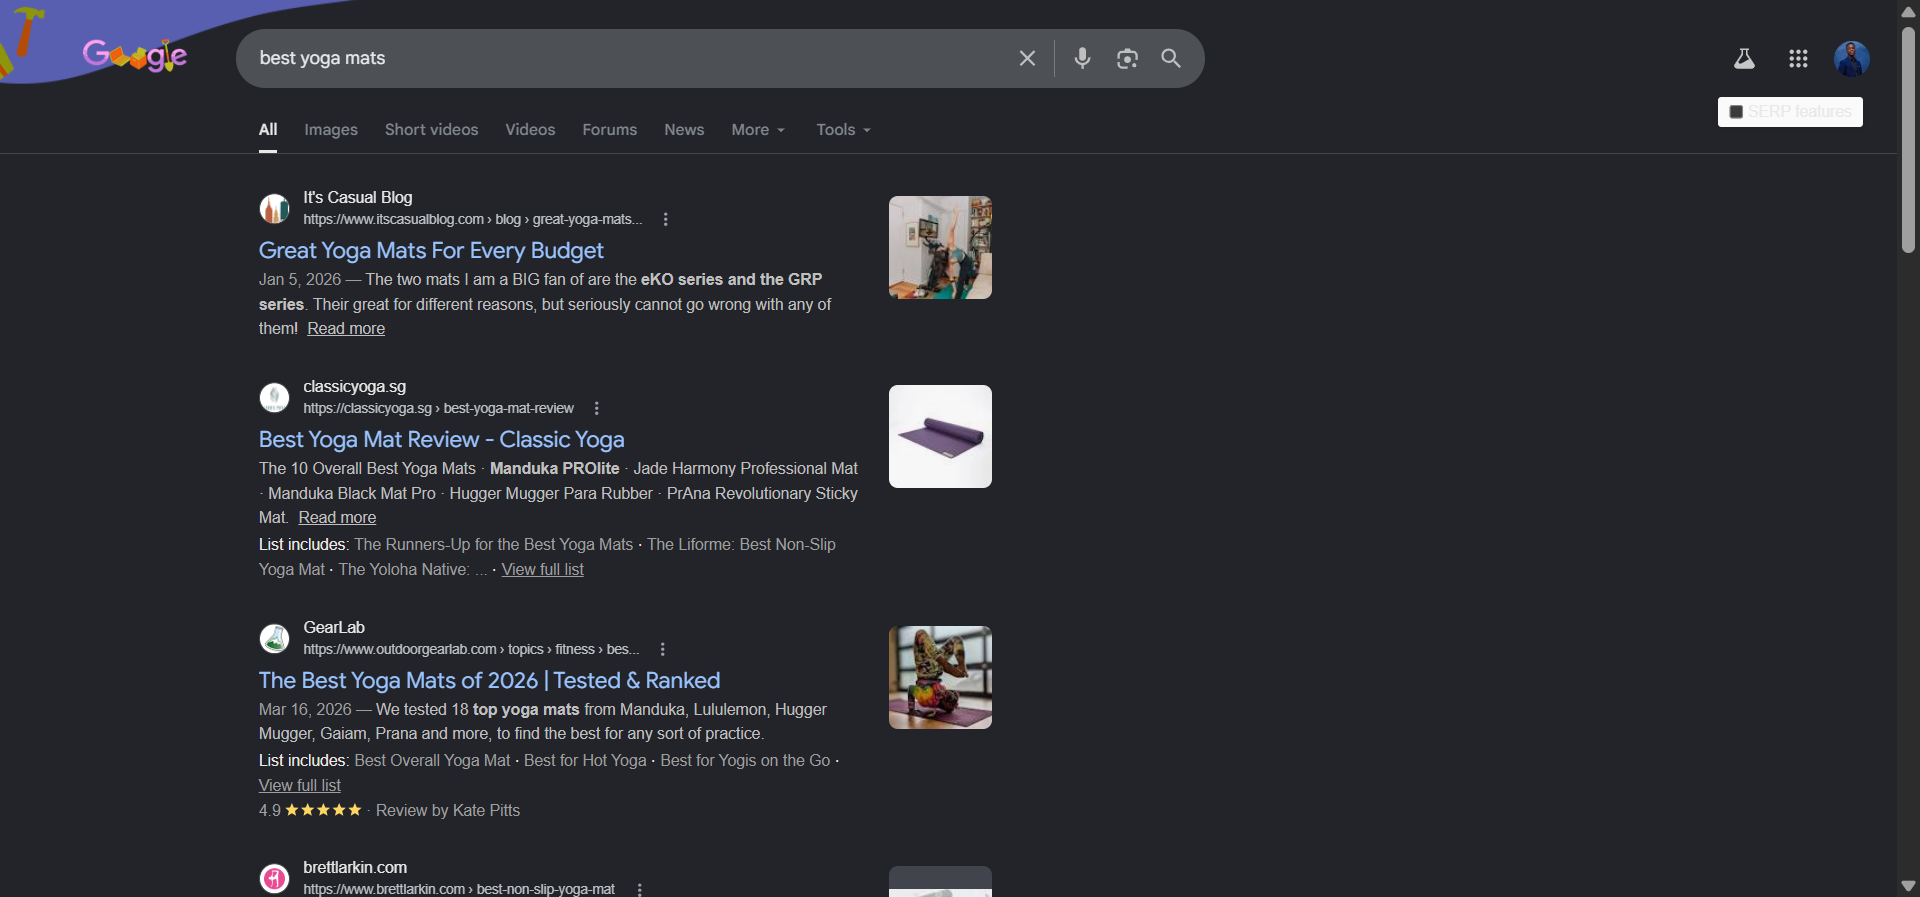Toggle SERP features checkbox
Viewport: 1920px width, 897px height.
pos(1736,112)
